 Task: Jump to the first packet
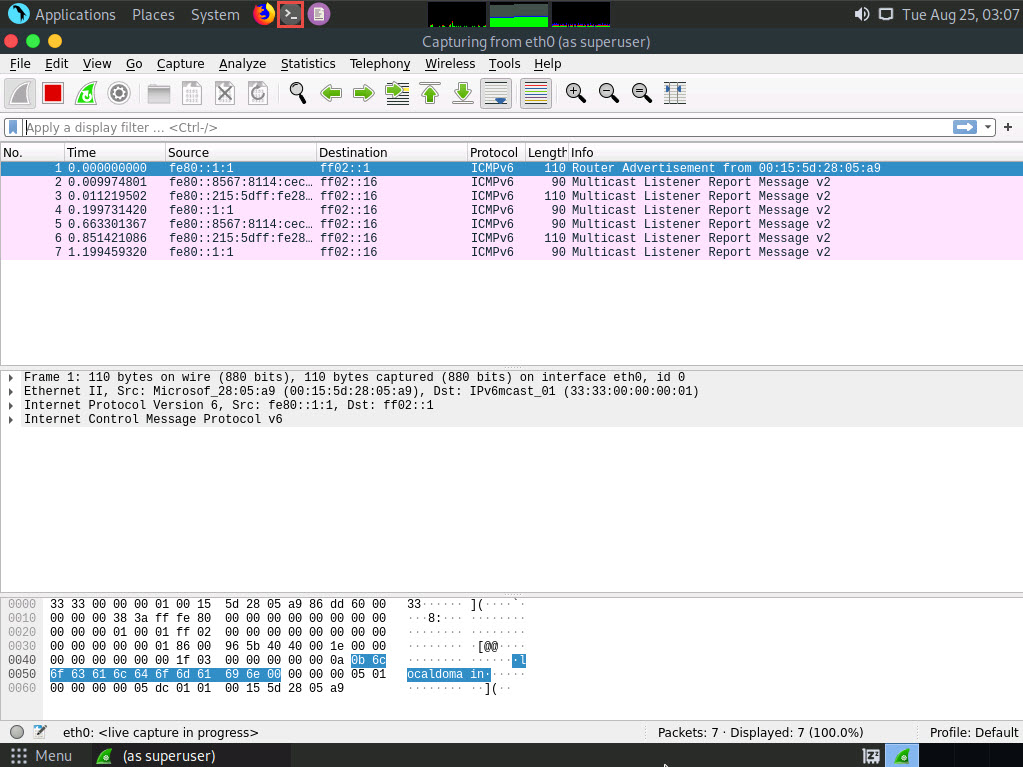point(430,93)
